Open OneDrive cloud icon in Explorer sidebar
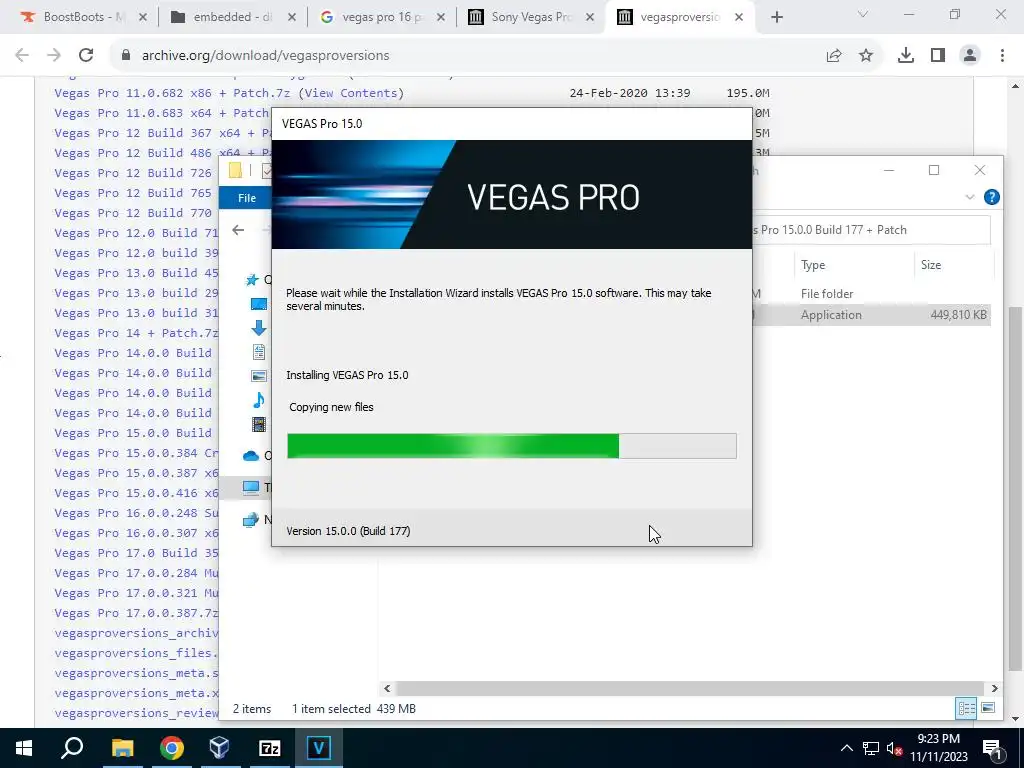Screen dimensions: 1024x768 (x=251, y=456)
